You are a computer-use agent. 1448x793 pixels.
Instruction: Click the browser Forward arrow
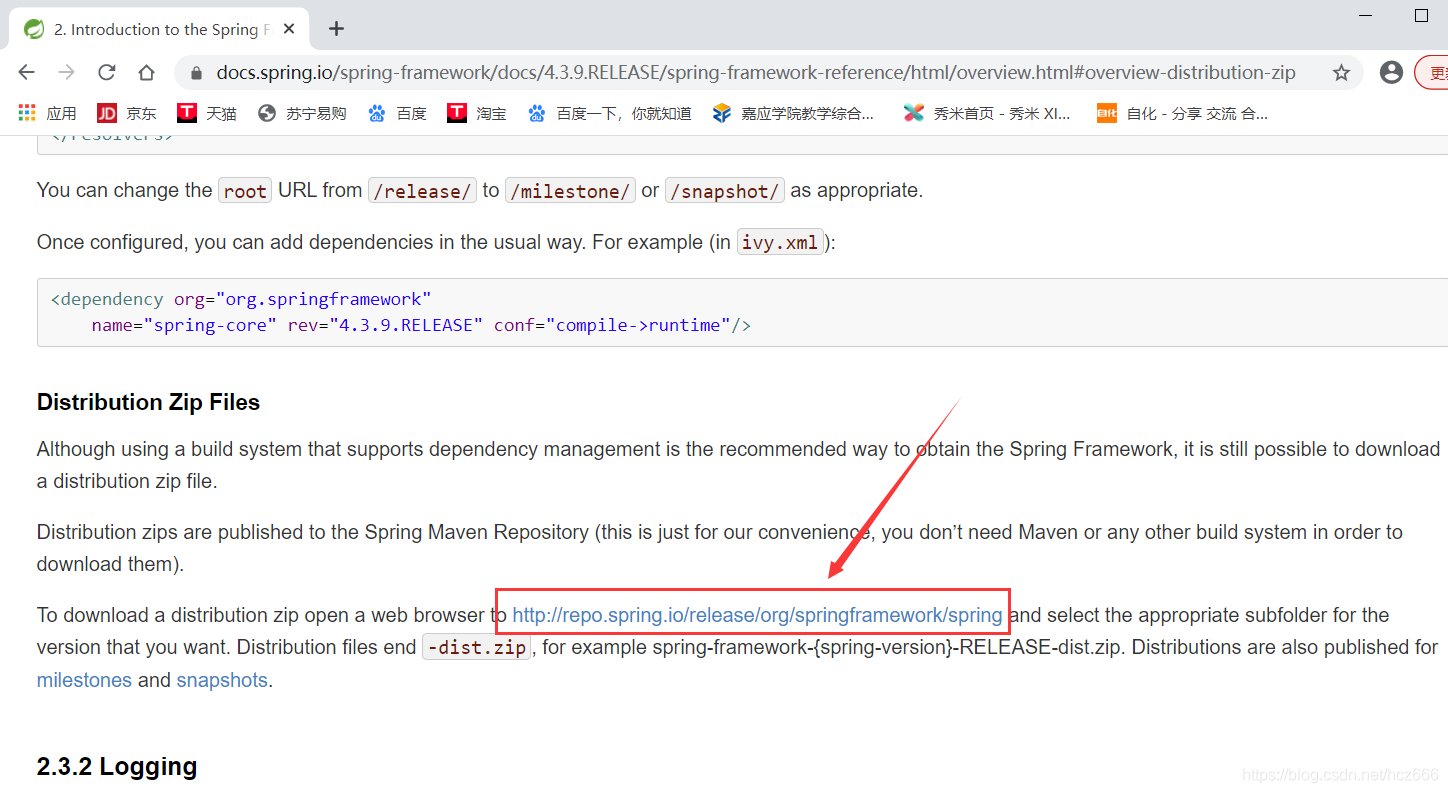click(x=67, y=72)
